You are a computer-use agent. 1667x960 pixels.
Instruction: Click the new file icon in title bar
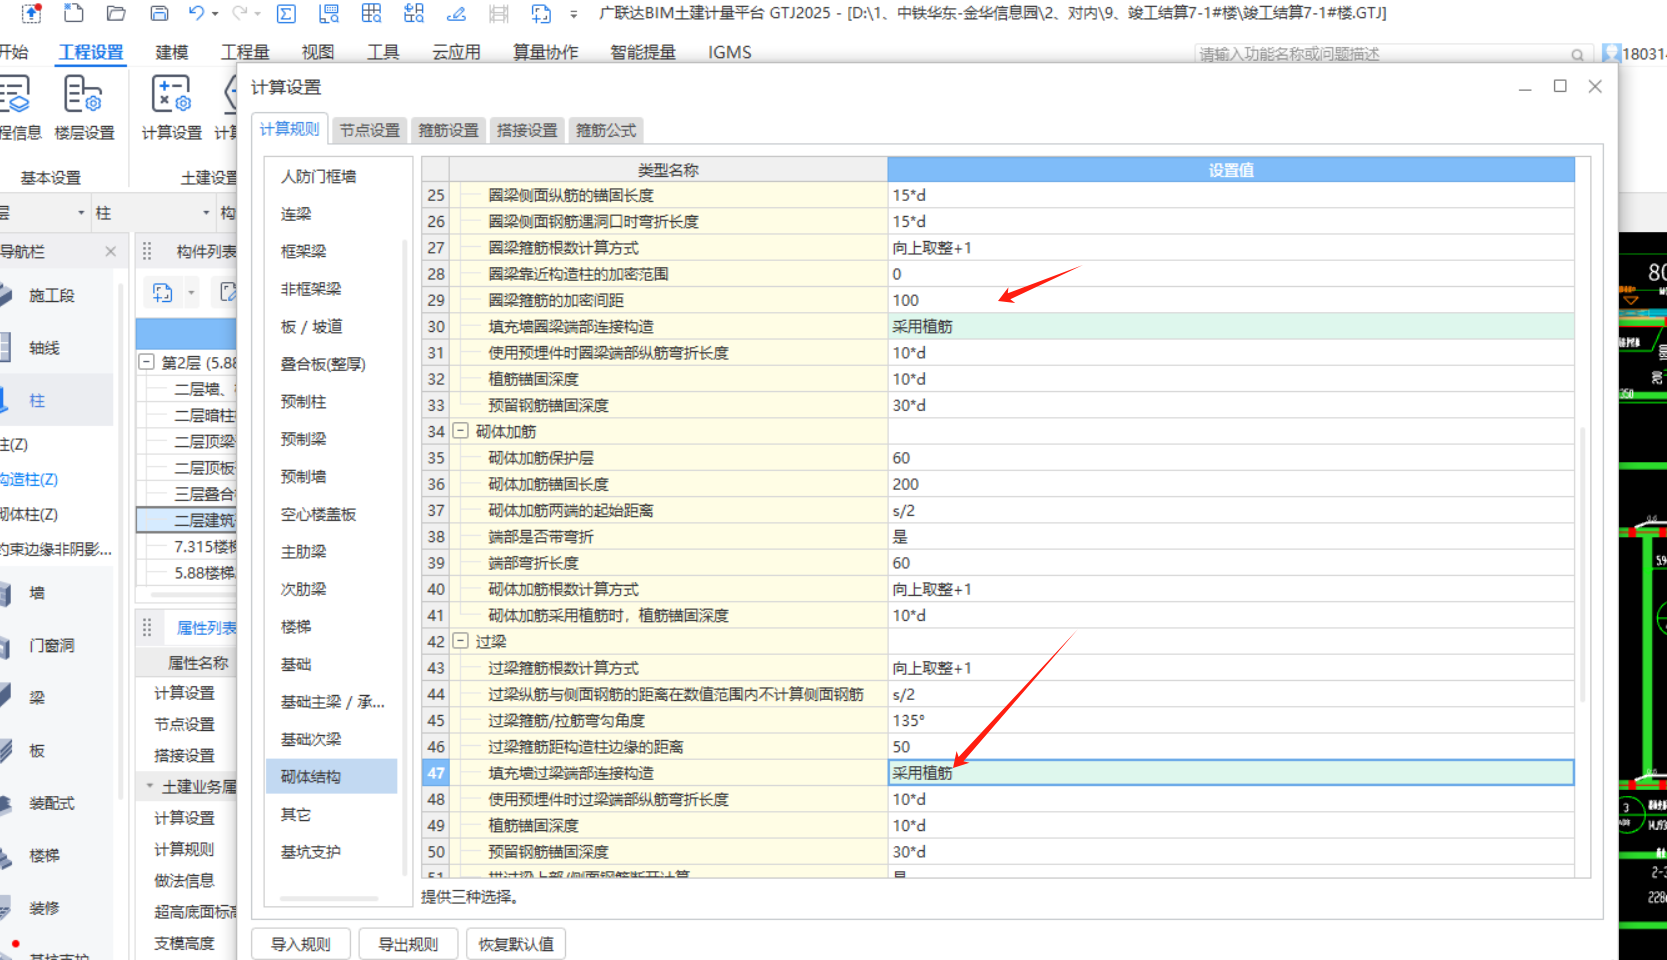73,13
